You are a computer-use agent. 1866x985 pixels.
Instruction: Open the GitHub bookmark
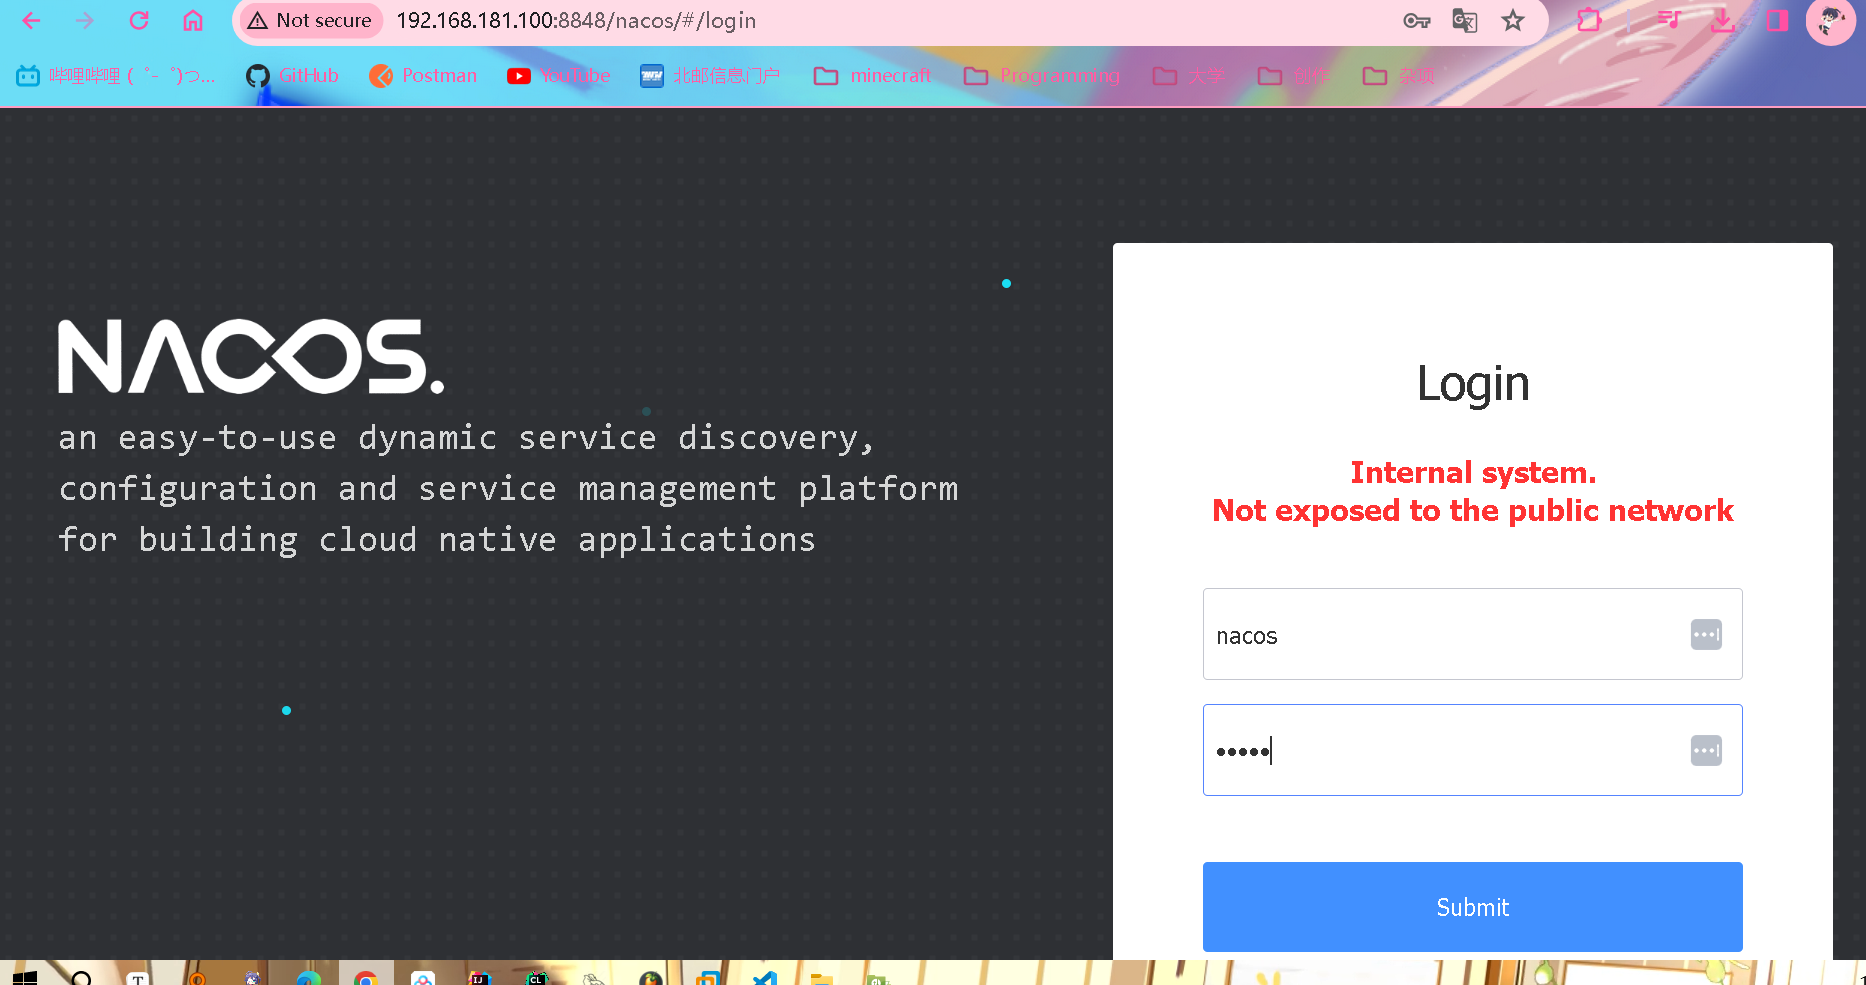point(292,75)
